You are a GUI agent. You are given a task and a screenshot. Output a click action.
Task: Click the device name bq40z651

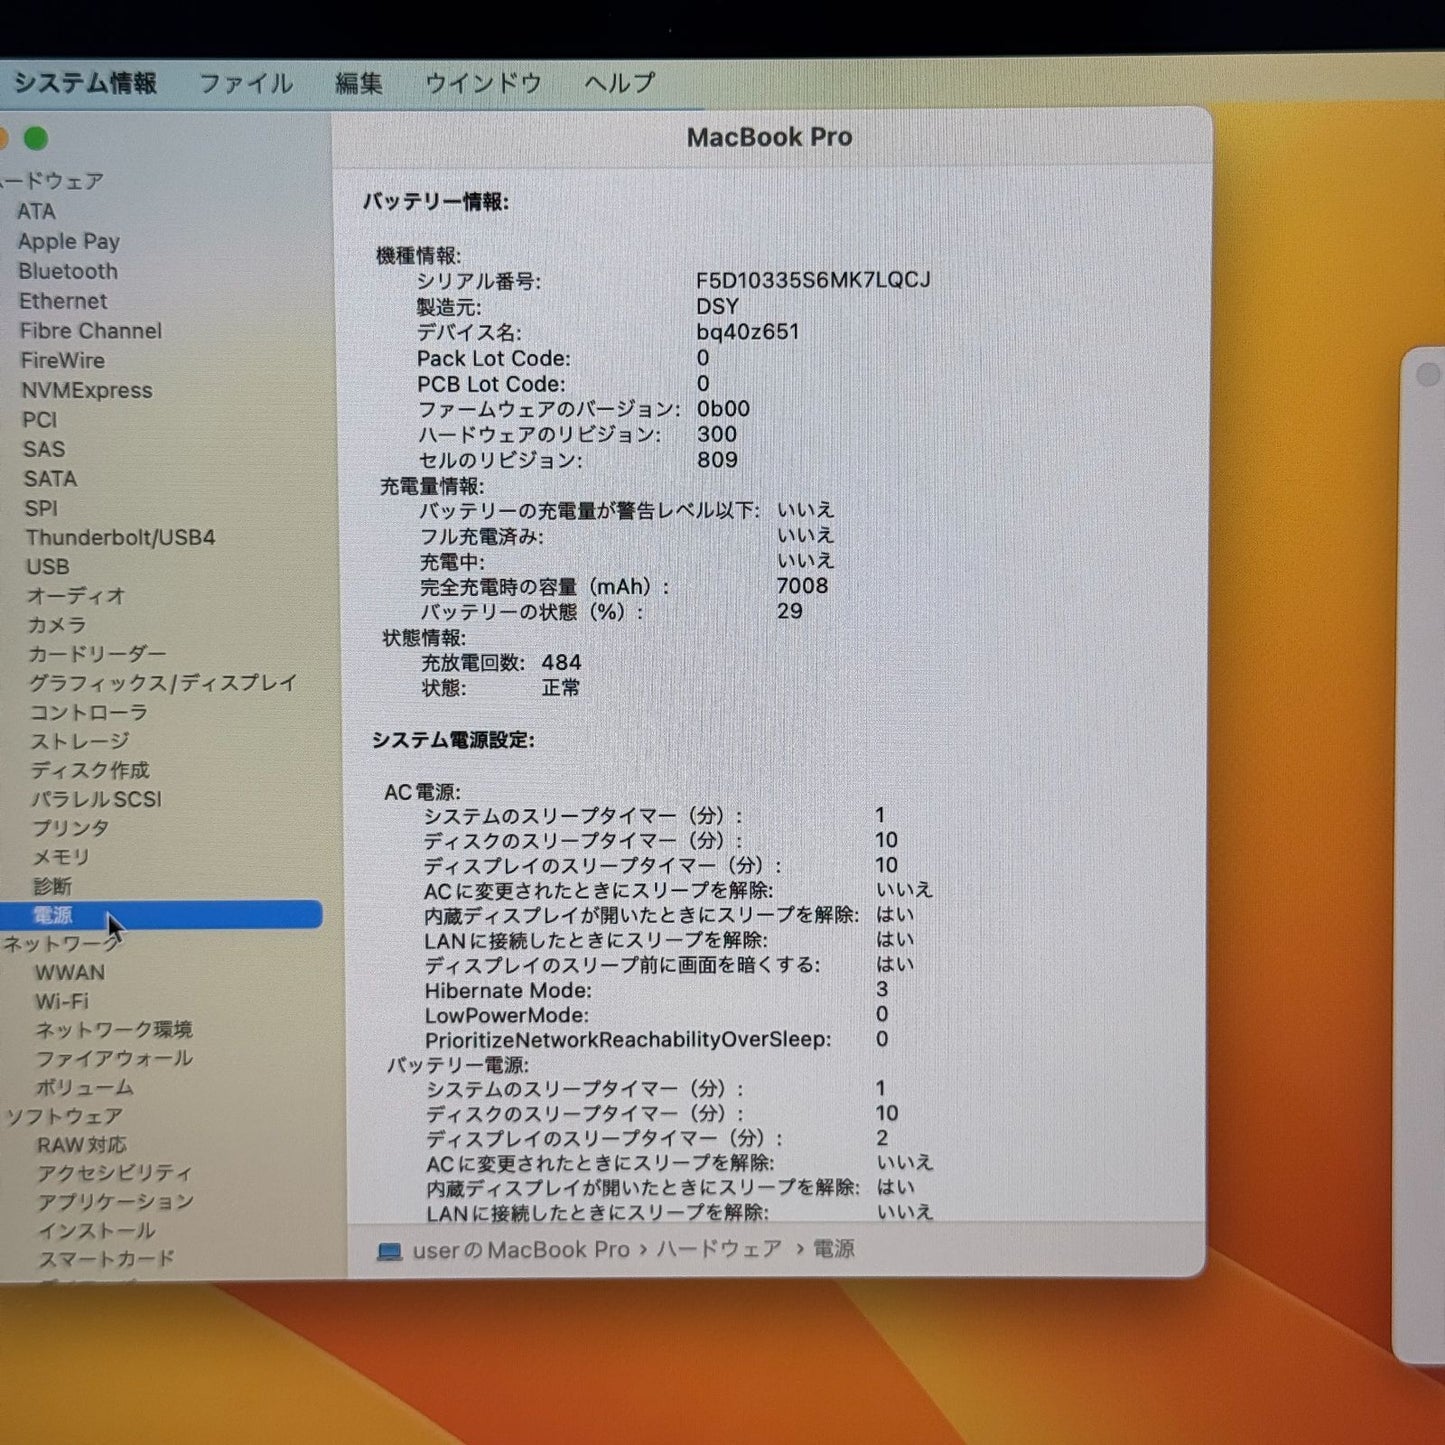pos(748,332)
